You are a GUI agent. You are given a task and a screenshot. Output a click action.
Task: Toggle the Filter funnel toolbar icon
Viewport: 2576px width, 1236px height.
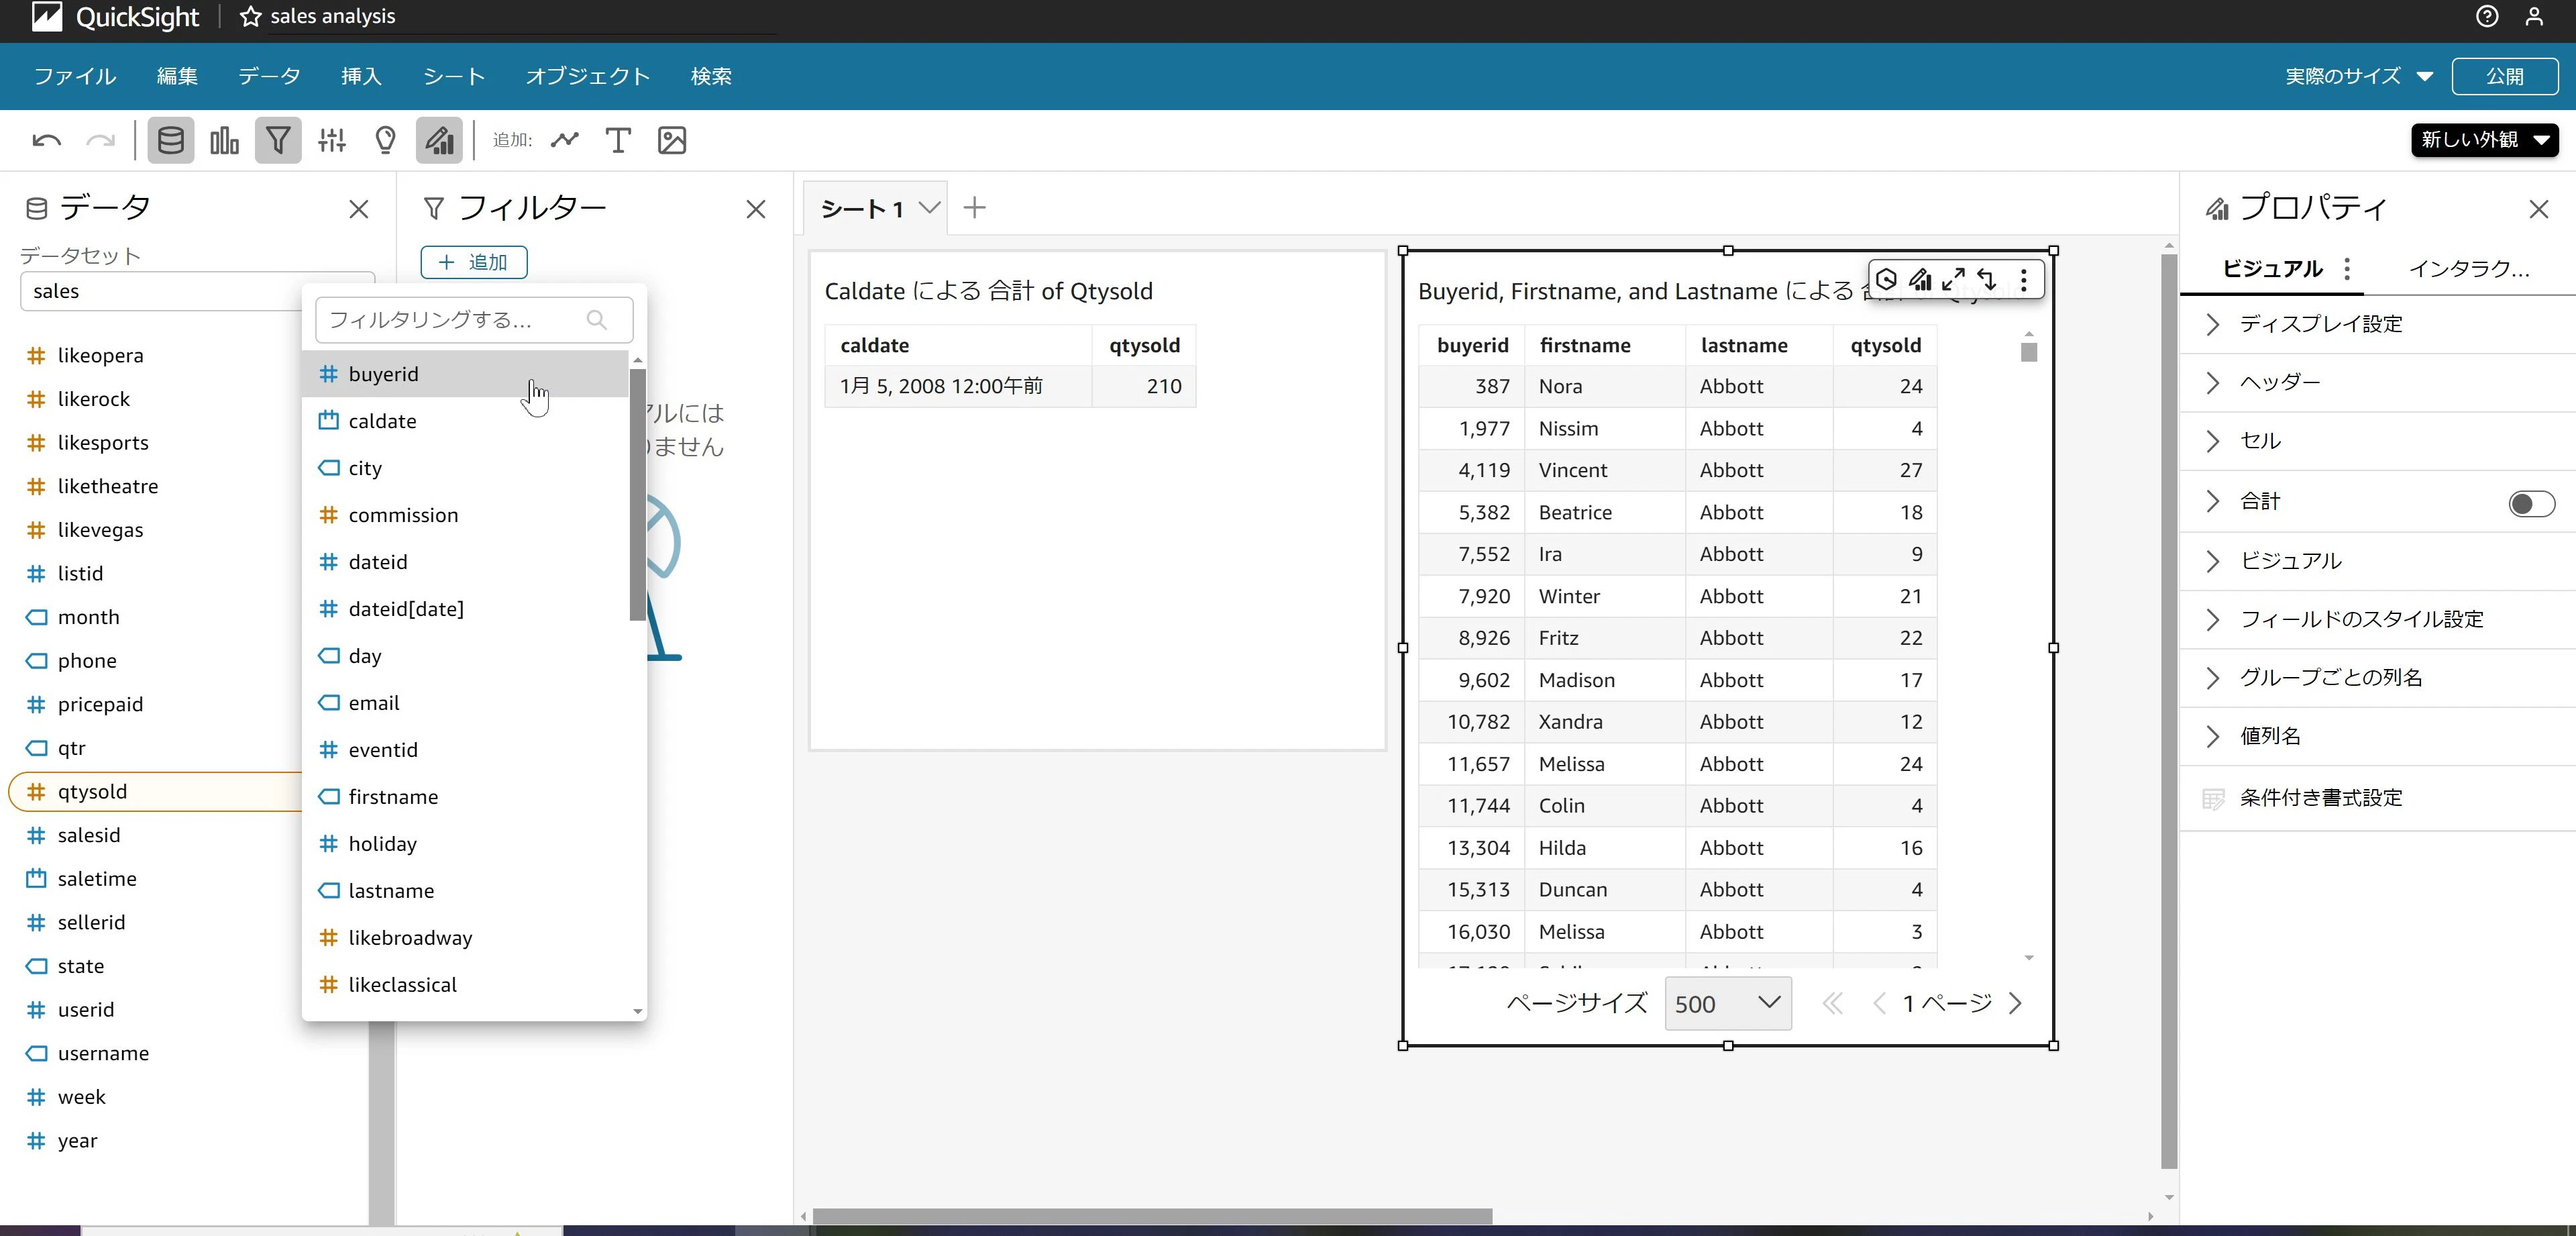(278, 141)
